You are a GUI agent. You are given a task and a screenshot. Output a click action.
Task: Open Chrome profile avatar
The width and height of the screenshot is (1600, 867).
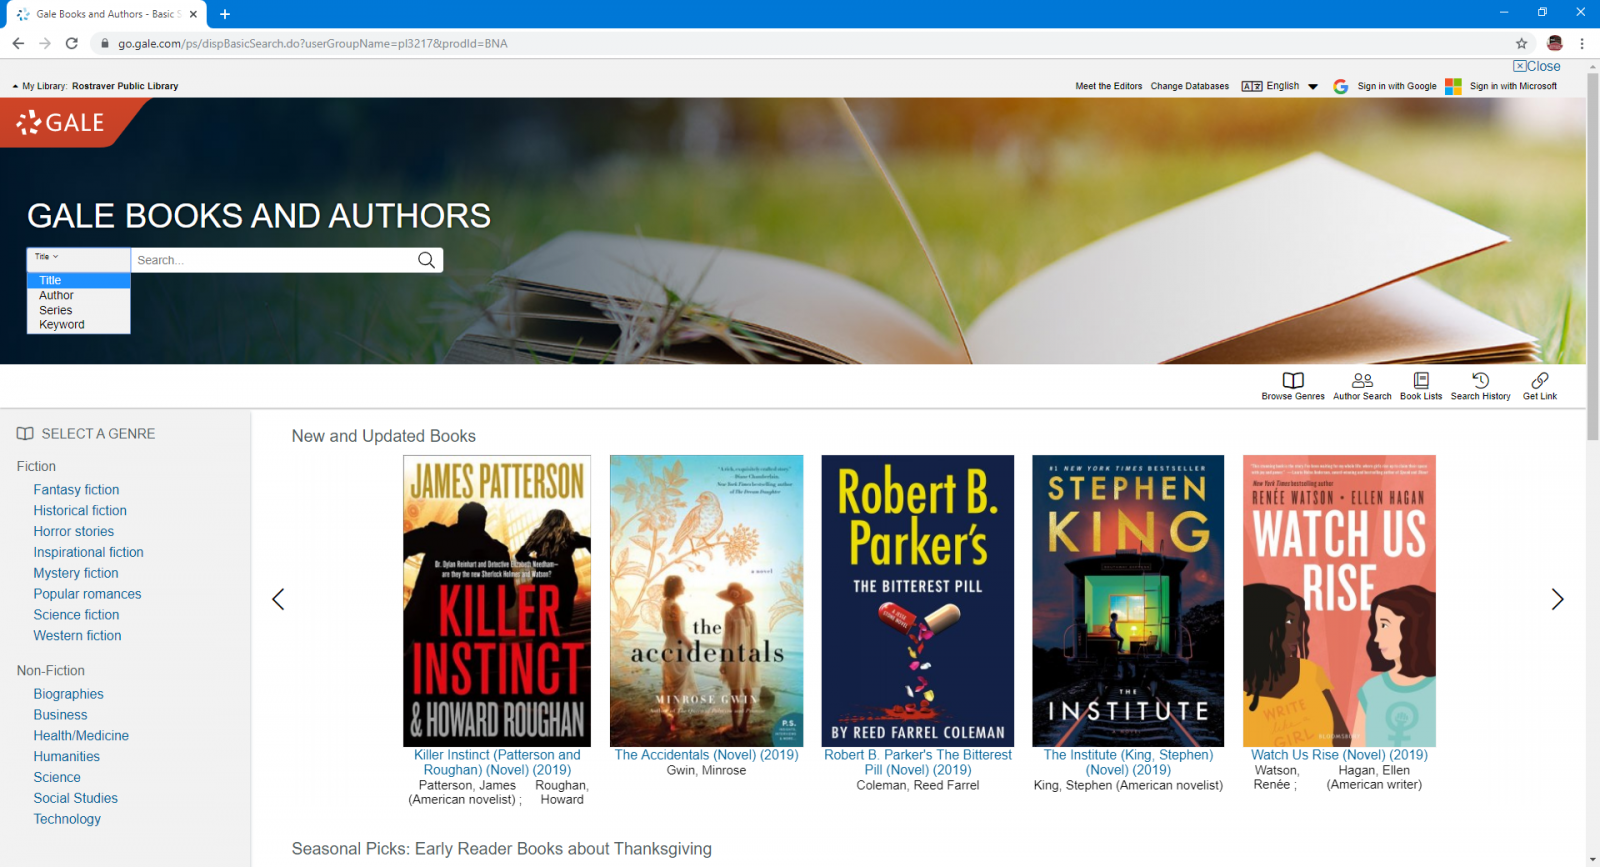click(x=1554, y=43)
